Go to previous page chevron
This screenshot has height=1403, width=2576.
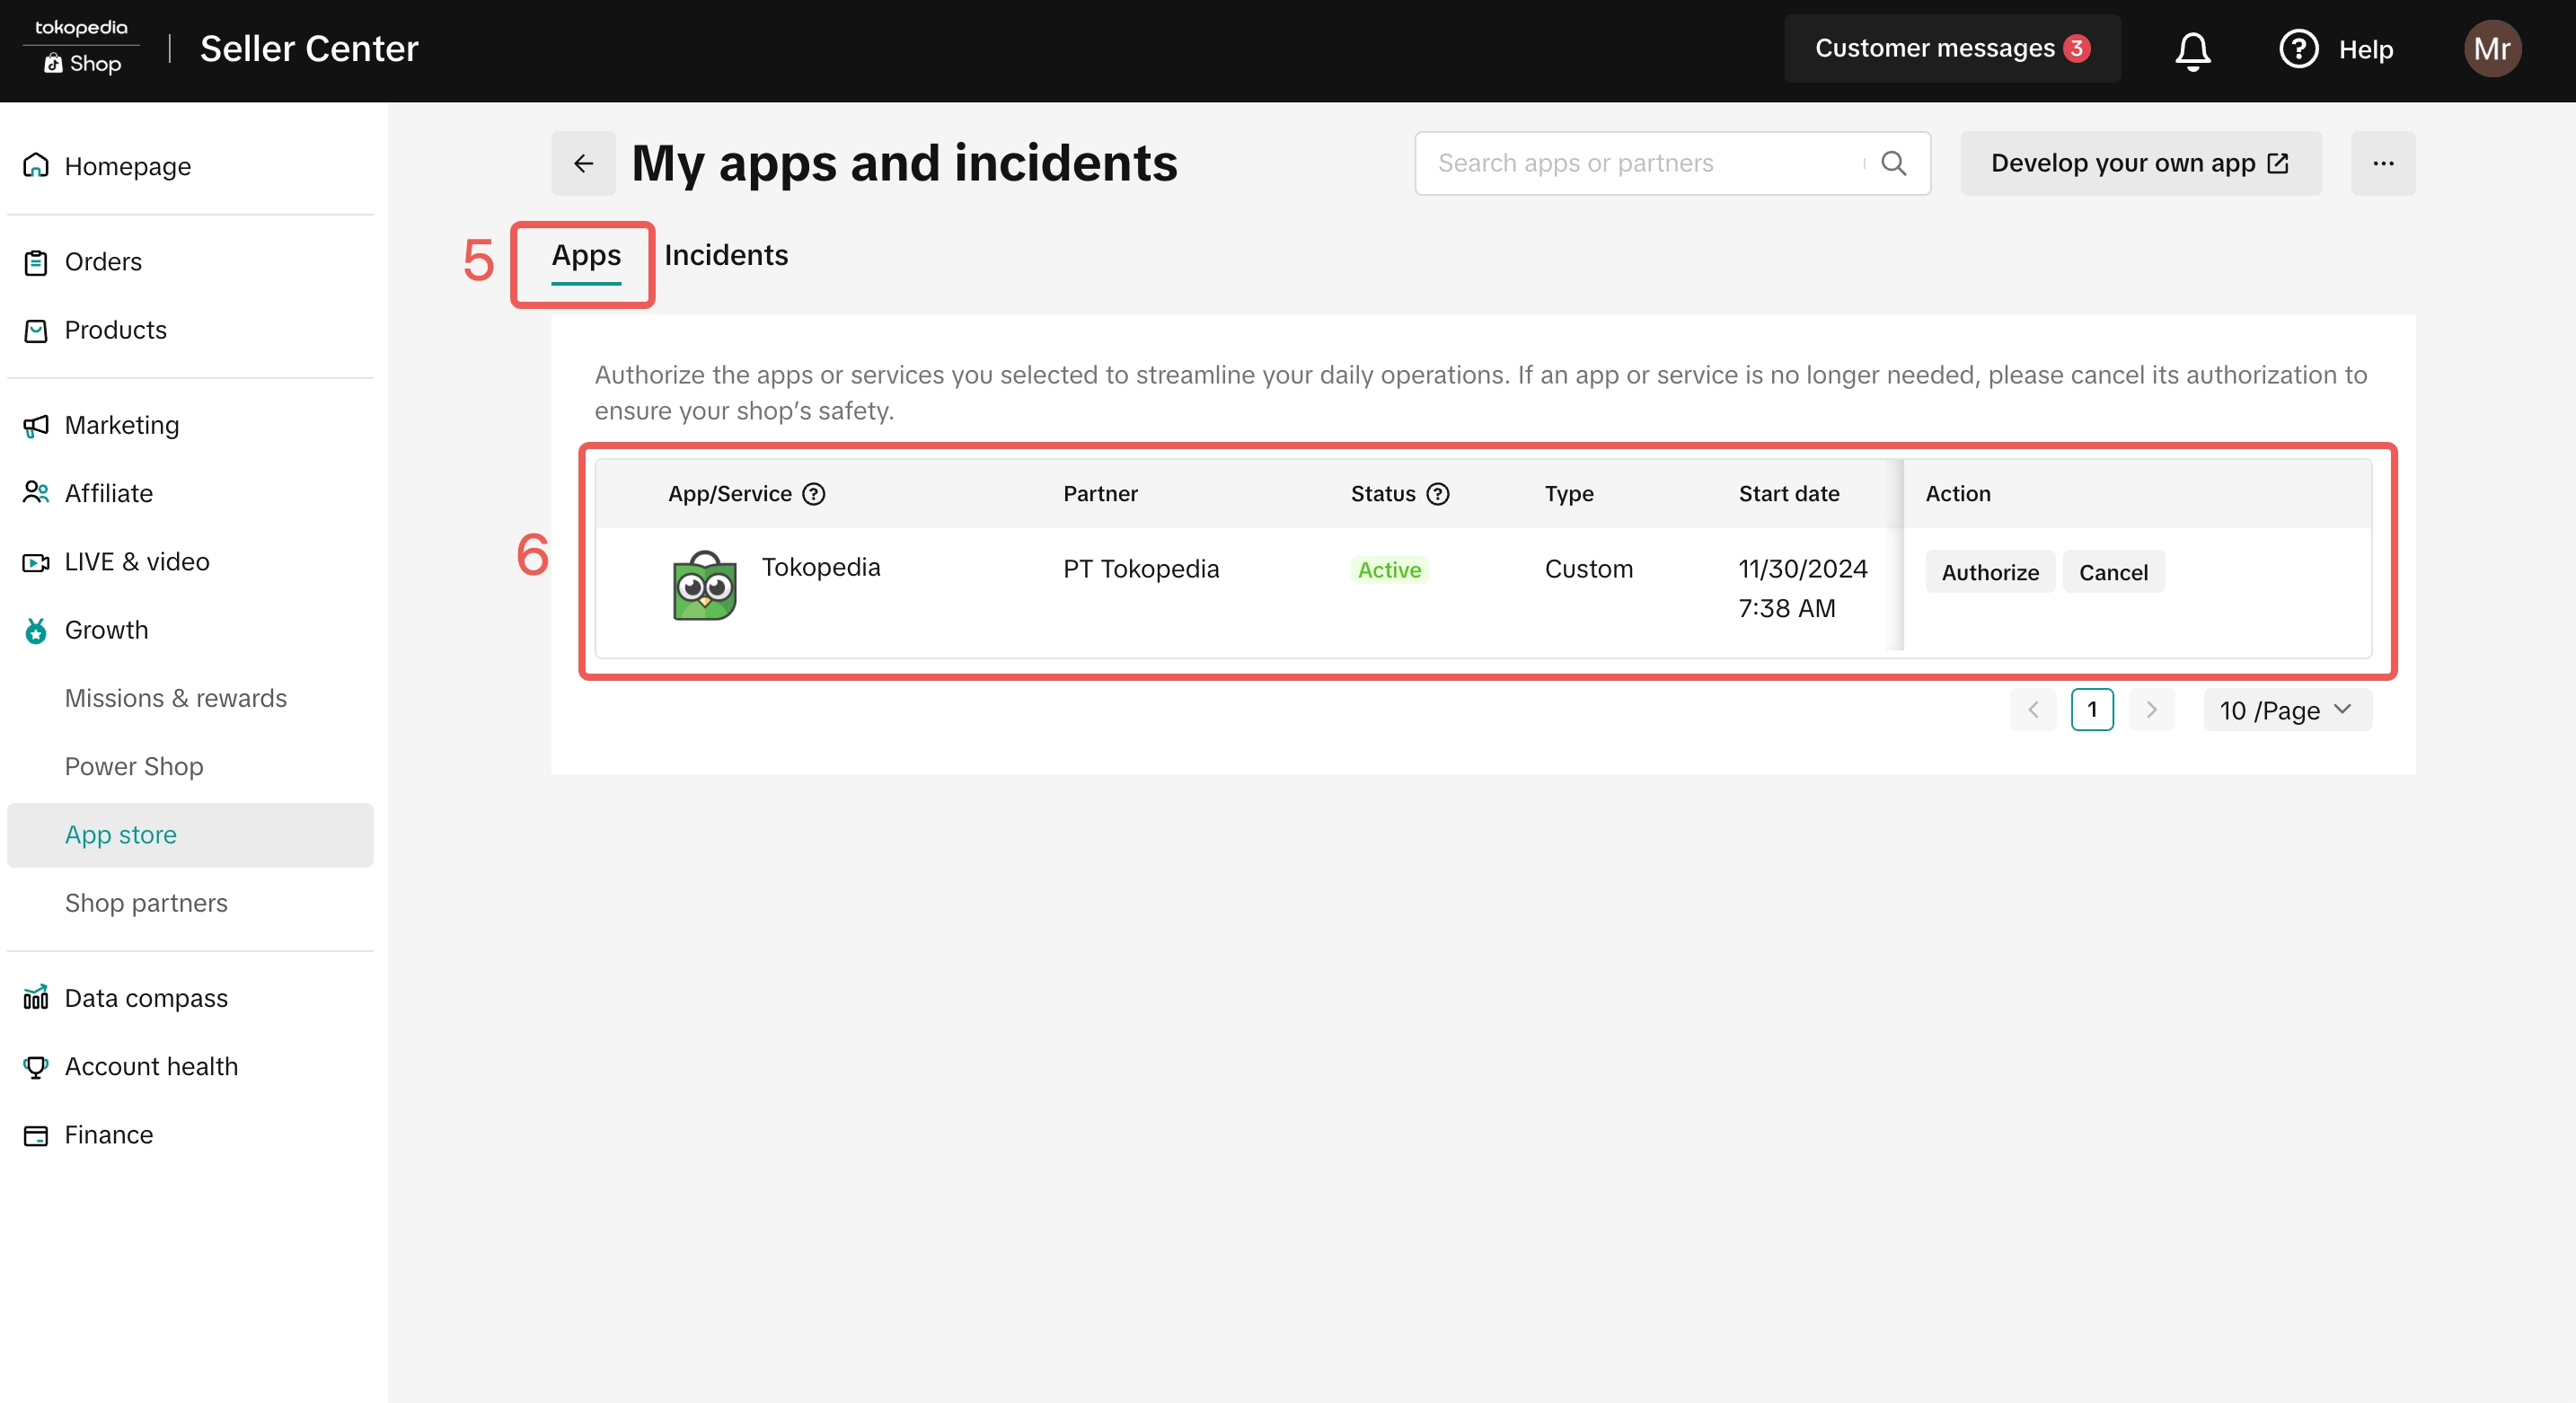(x=2033, y=710)
